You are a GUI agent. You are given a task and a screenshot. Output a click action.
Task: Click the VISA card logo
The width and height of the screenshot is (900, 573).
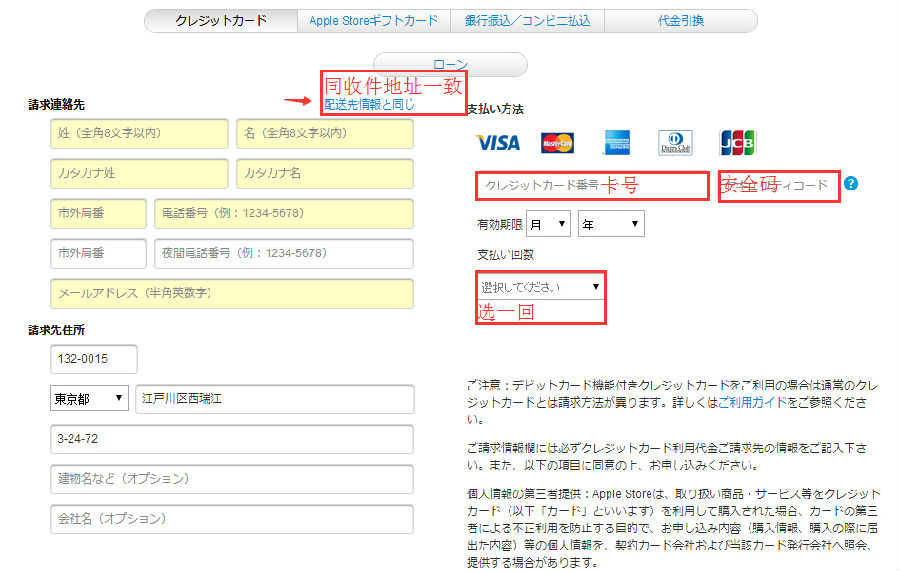pyautogui.click(x=498, y=143)
